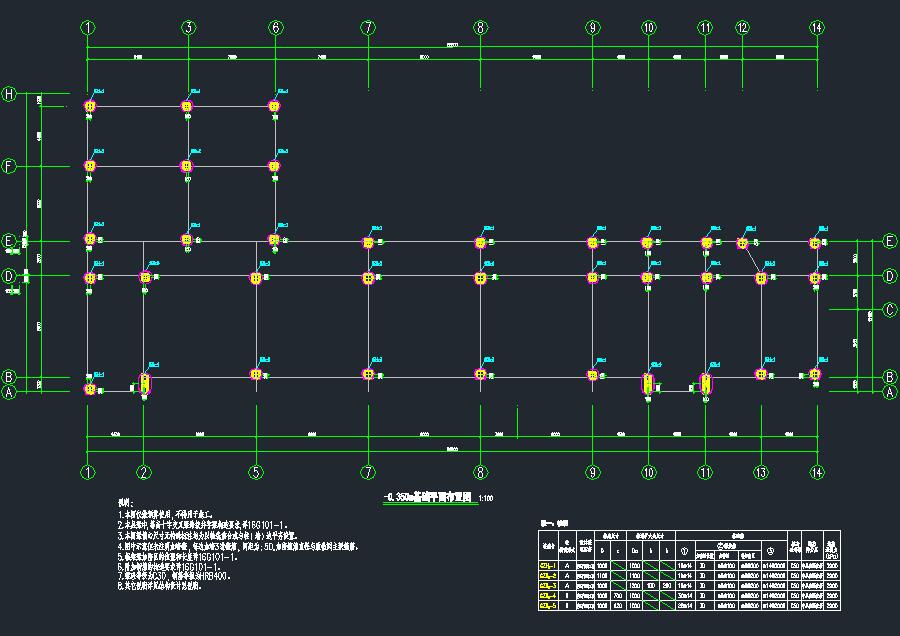This screenshot has height=636, width=900.
Task: Select the elongated pile cap at grid B-11
Action: tap(705, 383)
